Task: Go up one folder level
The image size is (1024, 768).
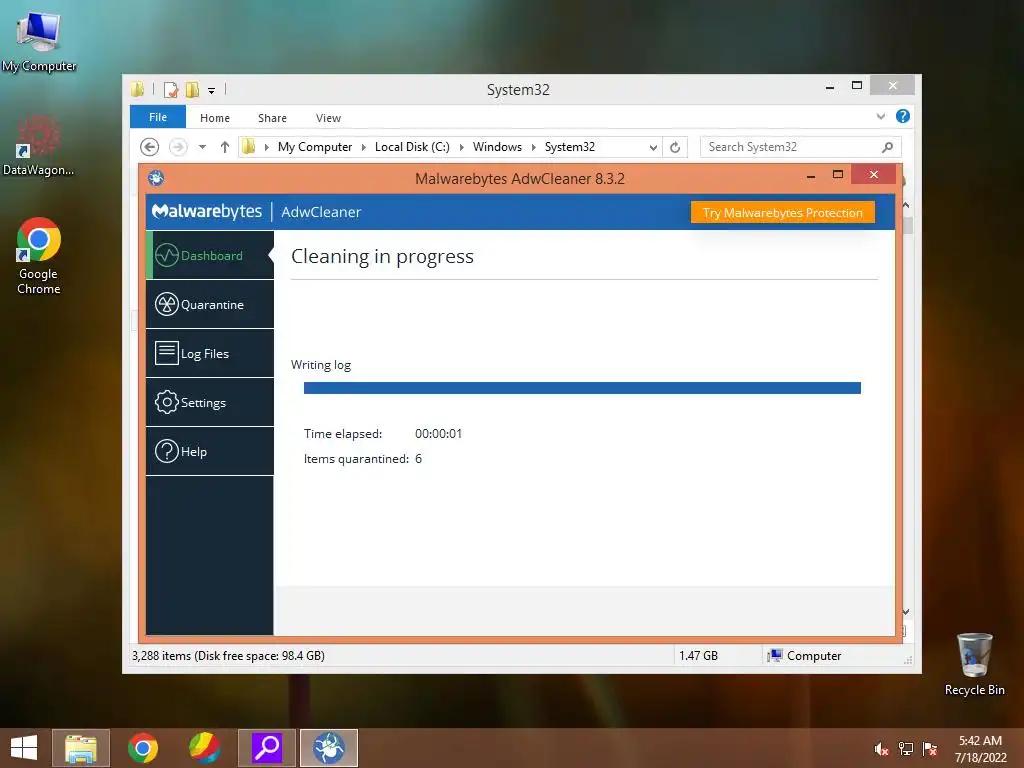Action: tap(225, 147)
